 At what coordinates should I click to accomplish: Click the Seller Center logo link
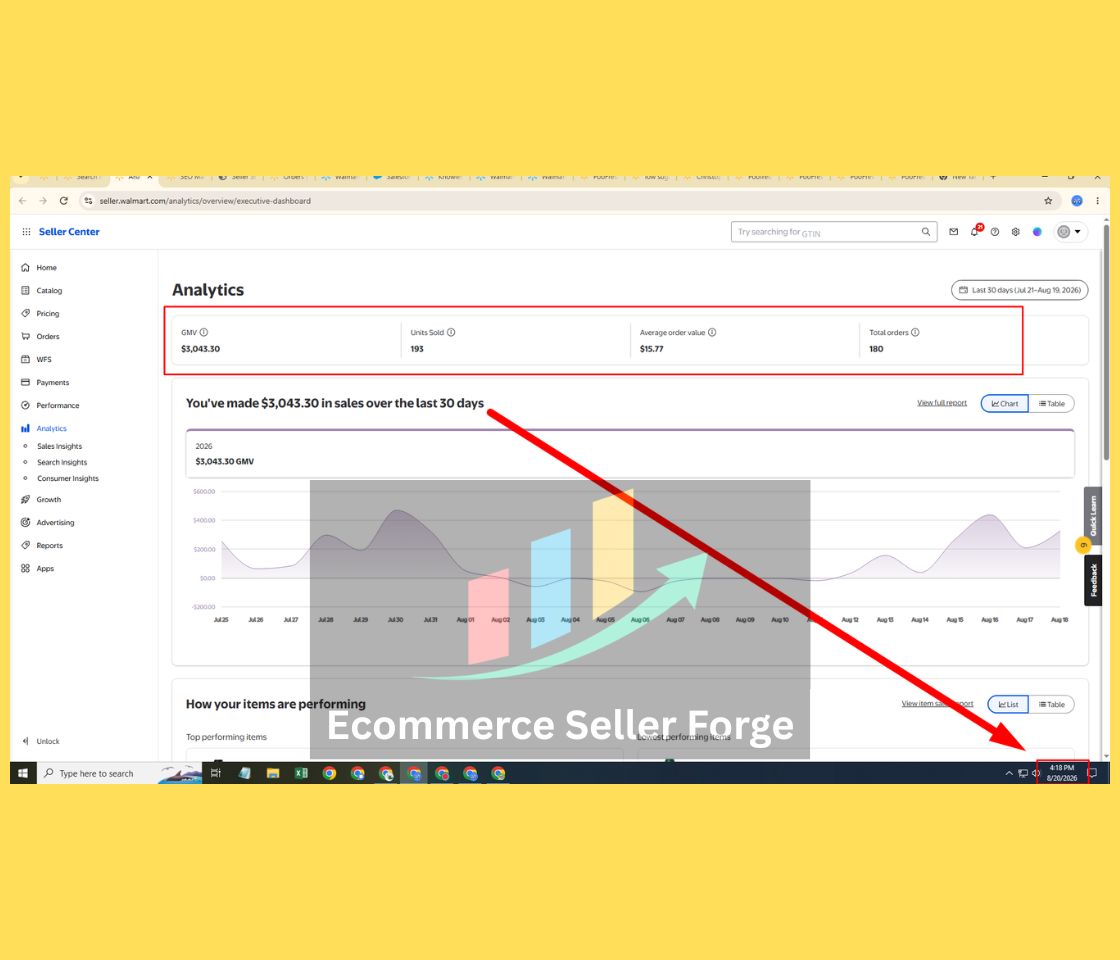pos(69,232)
